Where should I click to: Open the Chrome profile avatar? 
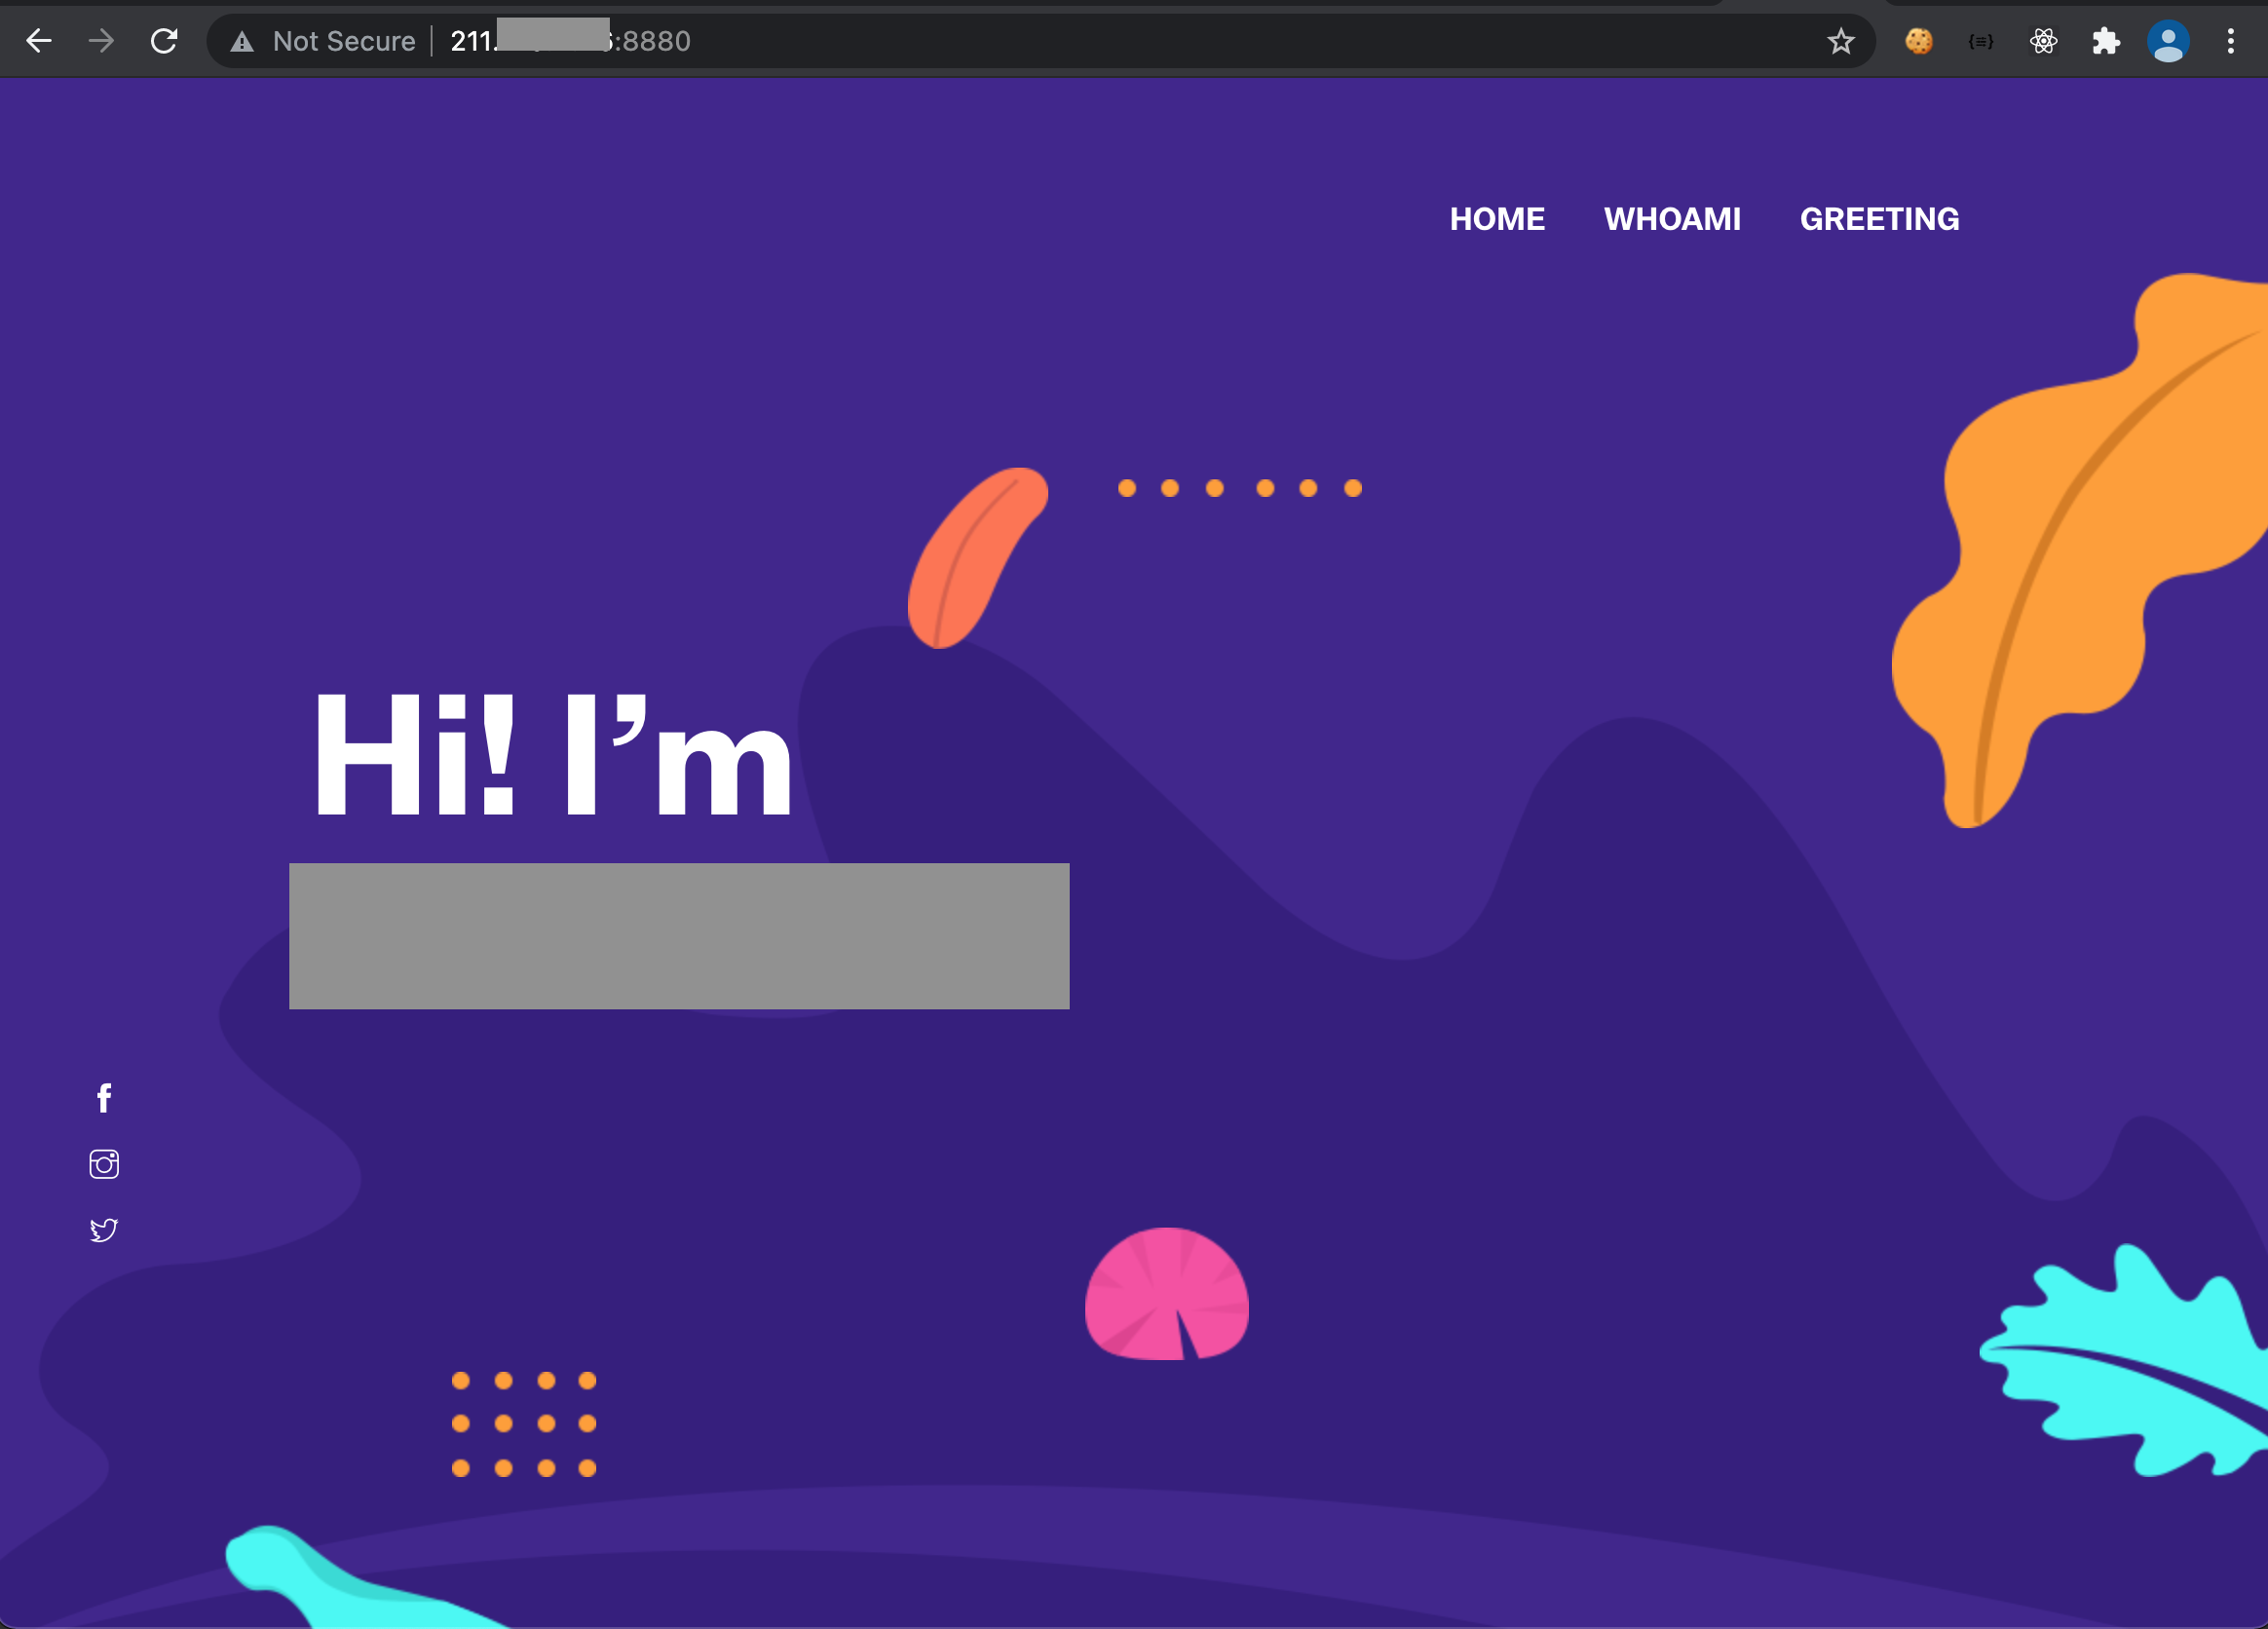click(x=2168, y=41)
